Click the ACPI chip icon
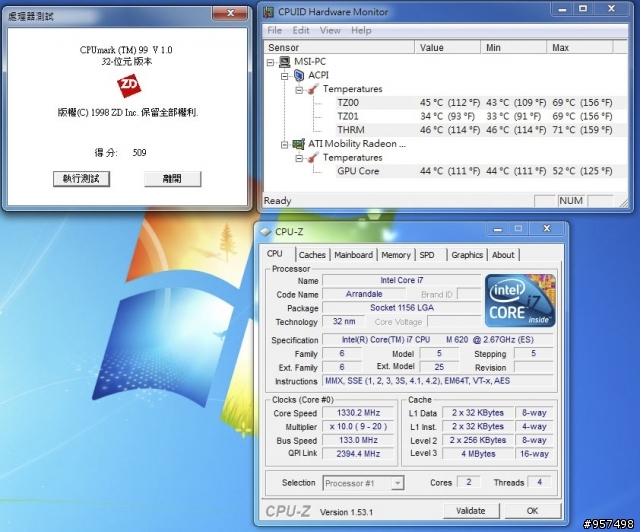This screenshot has width=640, height=532. point(300,76)
